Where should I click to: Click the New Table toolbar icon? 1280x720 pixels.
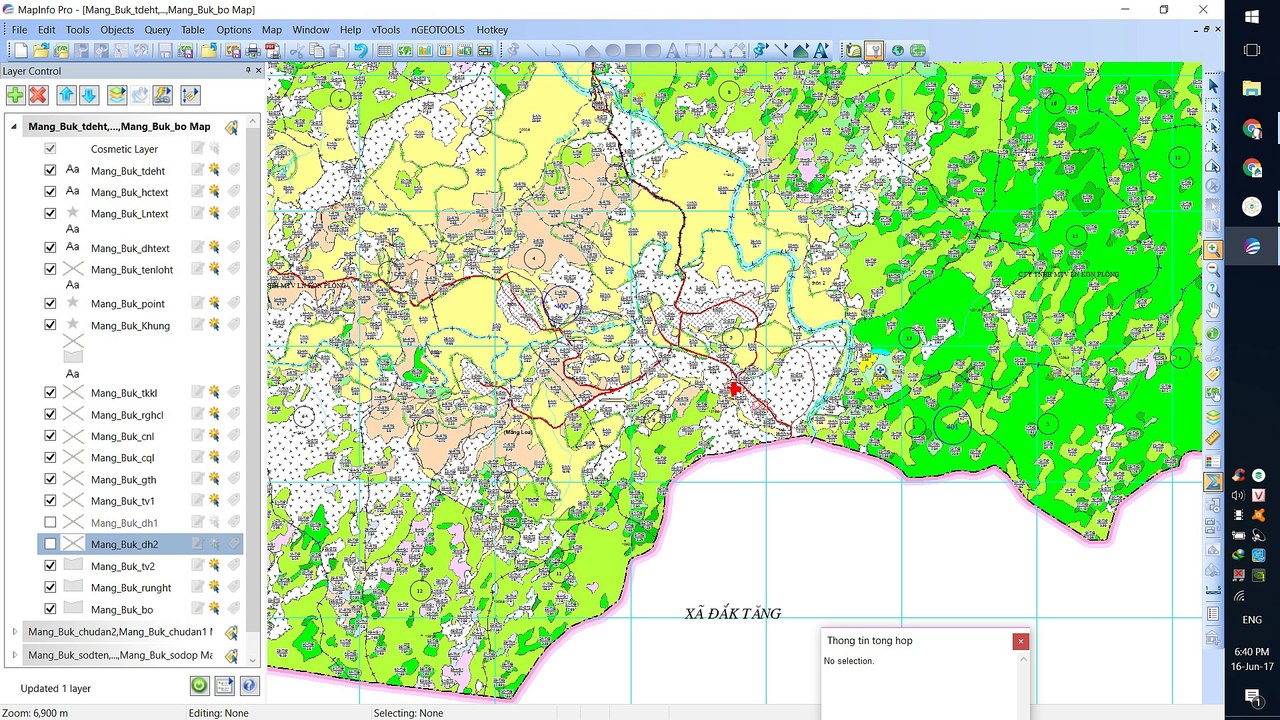21,50
